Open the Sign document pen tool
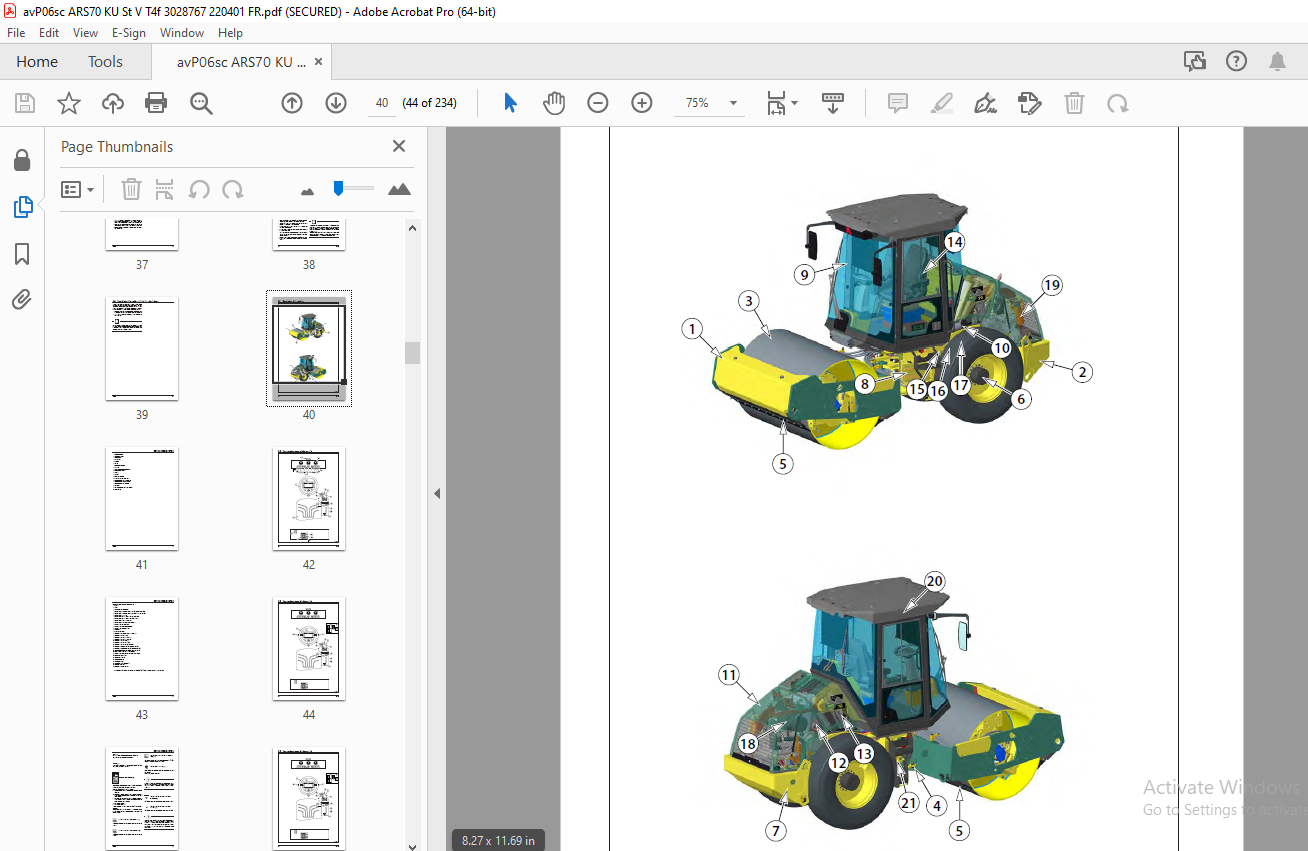The height and width of the screenshot is (851, 1308). (x=985, y=103)
